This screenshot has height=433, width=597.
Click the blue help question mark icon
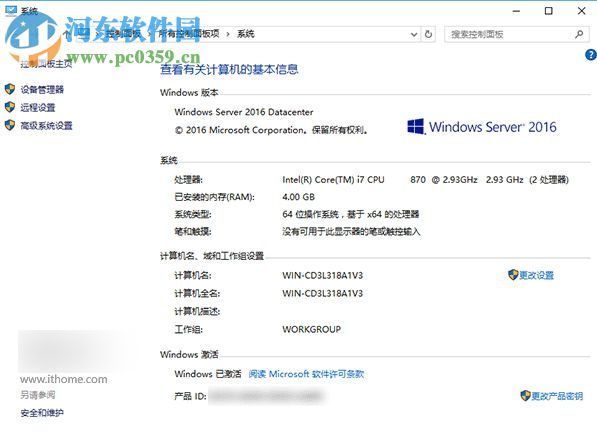591,55
